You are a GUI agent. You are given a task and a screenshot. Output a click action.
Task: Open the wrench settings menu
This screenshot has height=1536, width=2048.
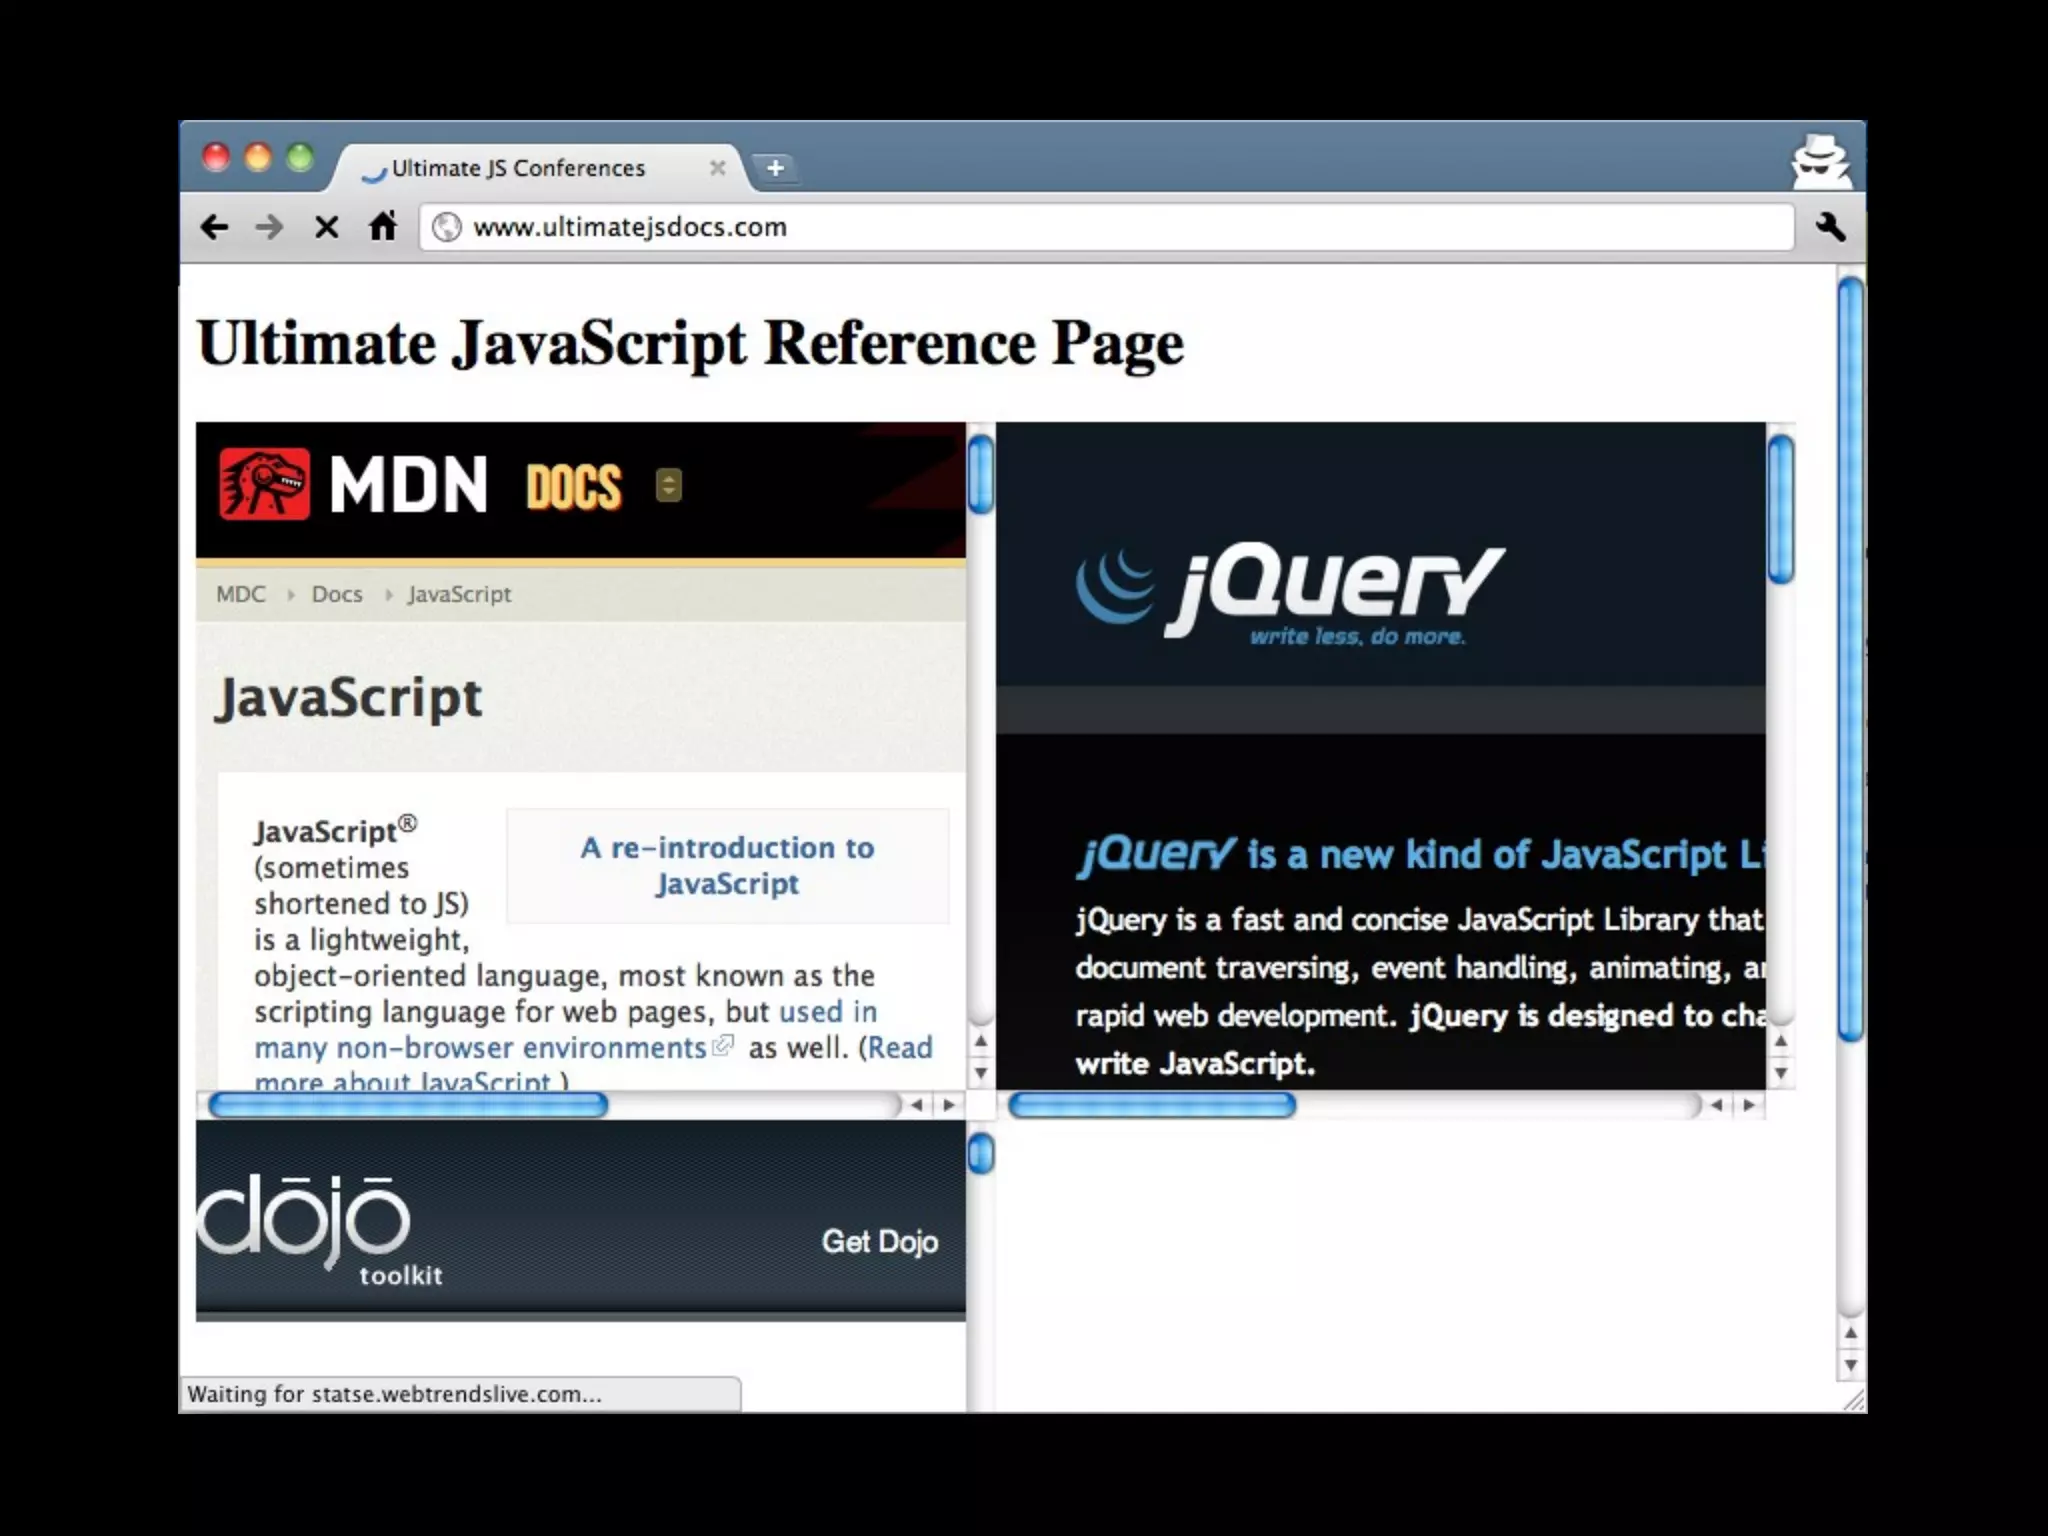tap(1829, 227)
